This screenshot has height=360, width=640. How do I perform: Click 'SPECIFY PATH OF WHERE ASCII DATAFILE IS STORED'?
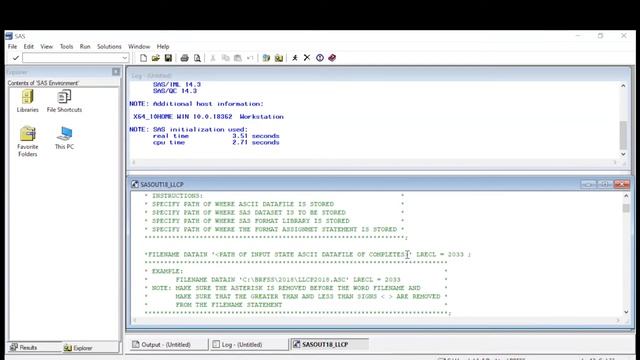click(x=243, y=204)
